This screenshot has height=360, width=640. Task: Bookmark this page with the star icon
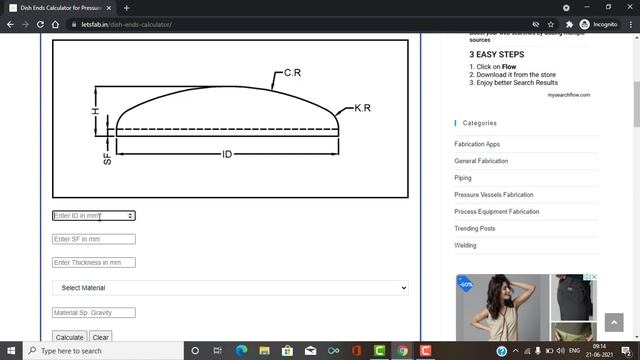point(551,24)
